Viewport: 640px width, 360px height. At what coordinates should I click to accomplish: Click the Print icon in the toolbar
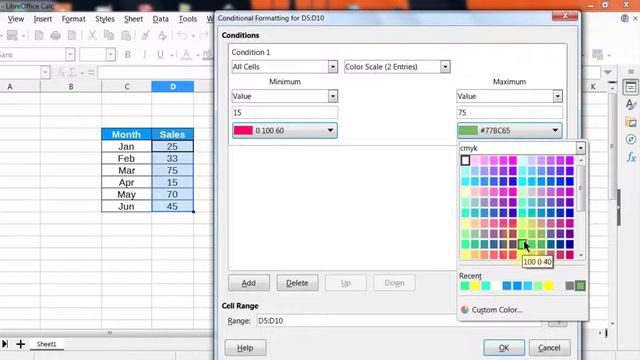click(56, 36)
